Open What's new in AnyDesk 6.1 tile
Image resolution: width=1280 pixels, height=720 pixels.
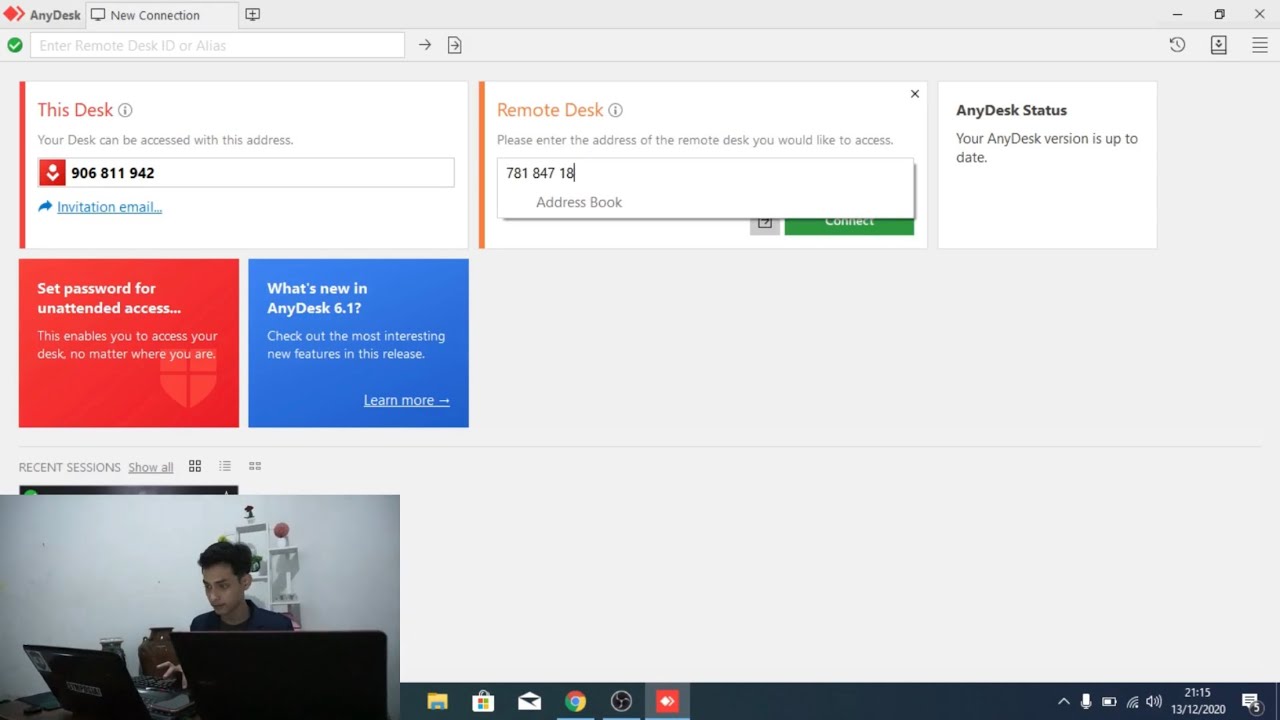[358, 343]
